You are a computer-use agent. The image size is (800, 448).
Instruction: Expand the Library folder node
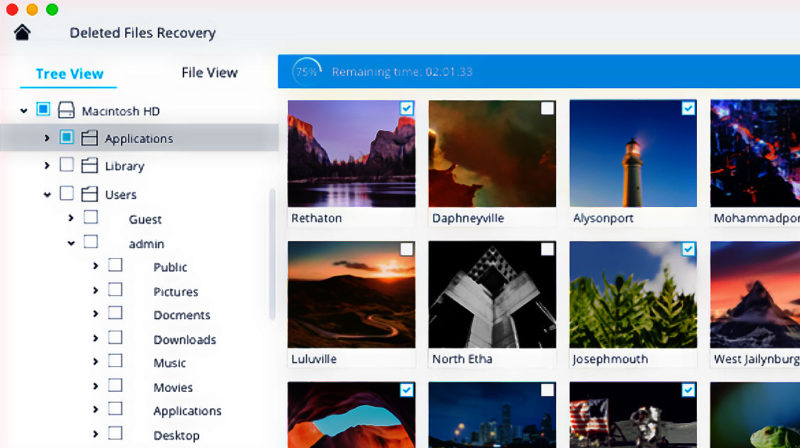click(x=47, y=165)
